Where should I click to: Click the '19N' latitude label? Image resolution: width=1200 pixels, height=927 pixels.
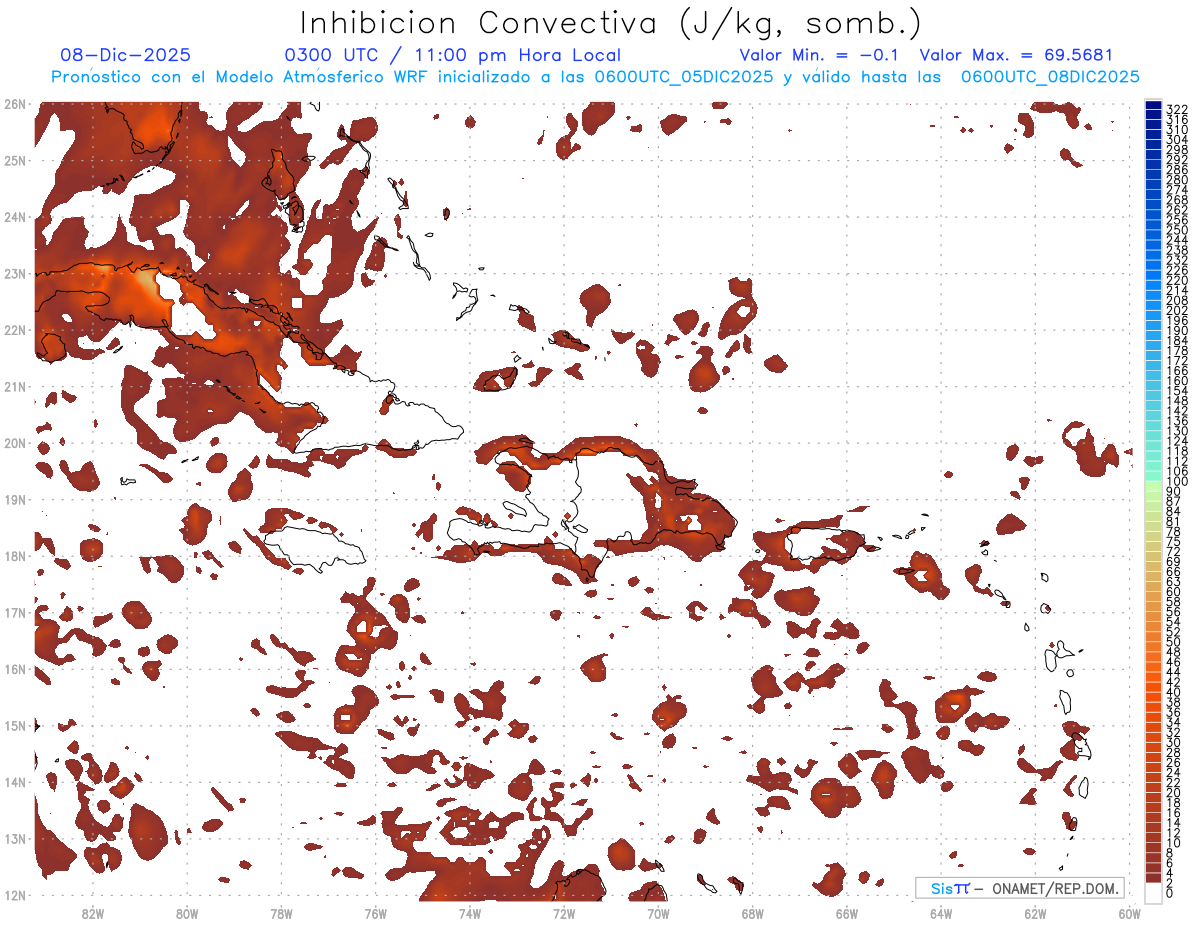[15, 499]
